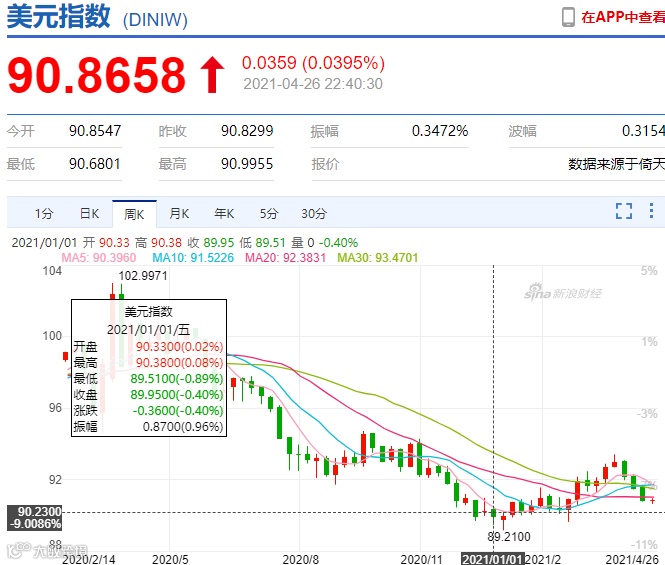Select the 周K chart tab
Image resolution: width=665 pixels, height=565 pixels.
pyautogui.click(x=134, y=214)
